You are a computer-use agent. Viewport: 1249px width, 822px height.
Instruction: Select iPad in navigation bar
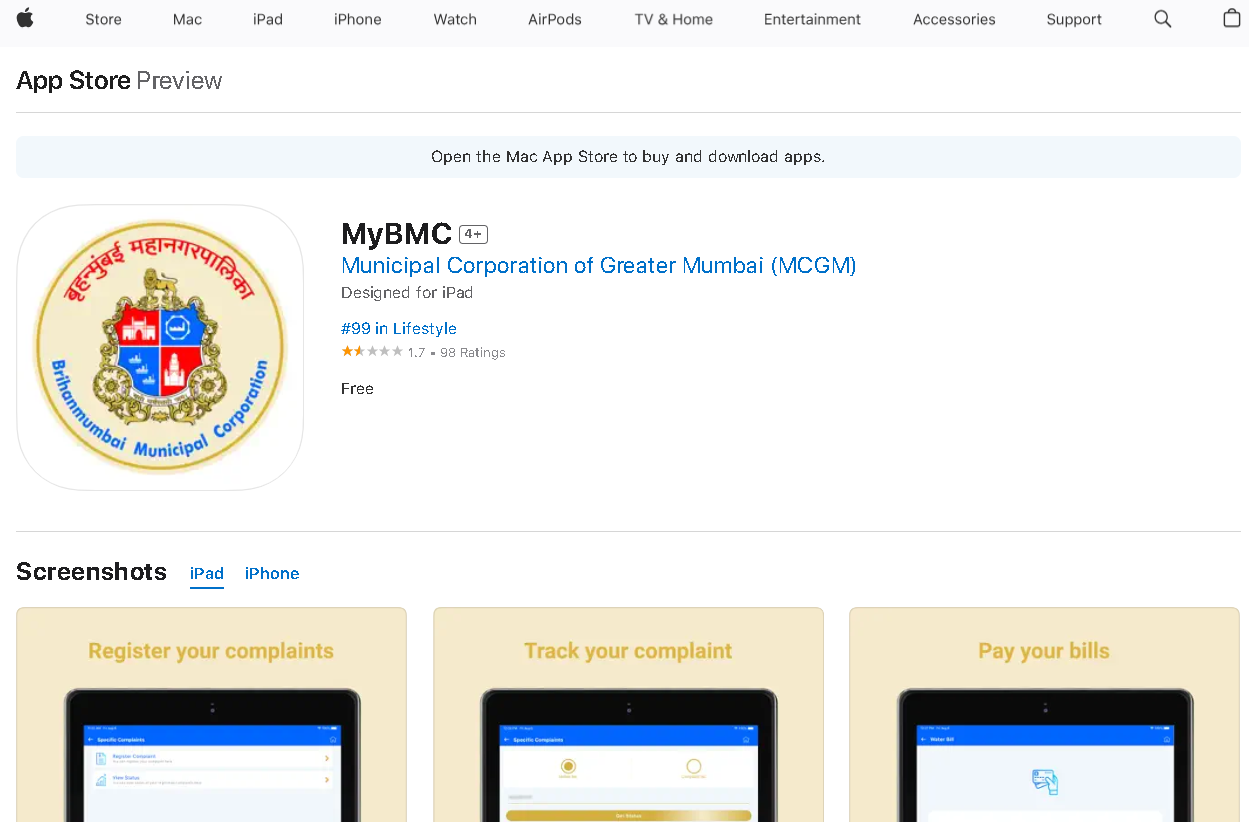click(x=268, y=19)
